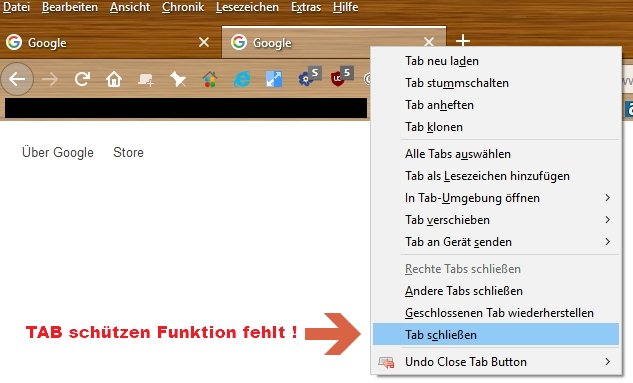Click the blue expand arrows toolbar icon
The height and width of the screenshot is (383, 633).
pyautogui.click(x=274, y=79)
